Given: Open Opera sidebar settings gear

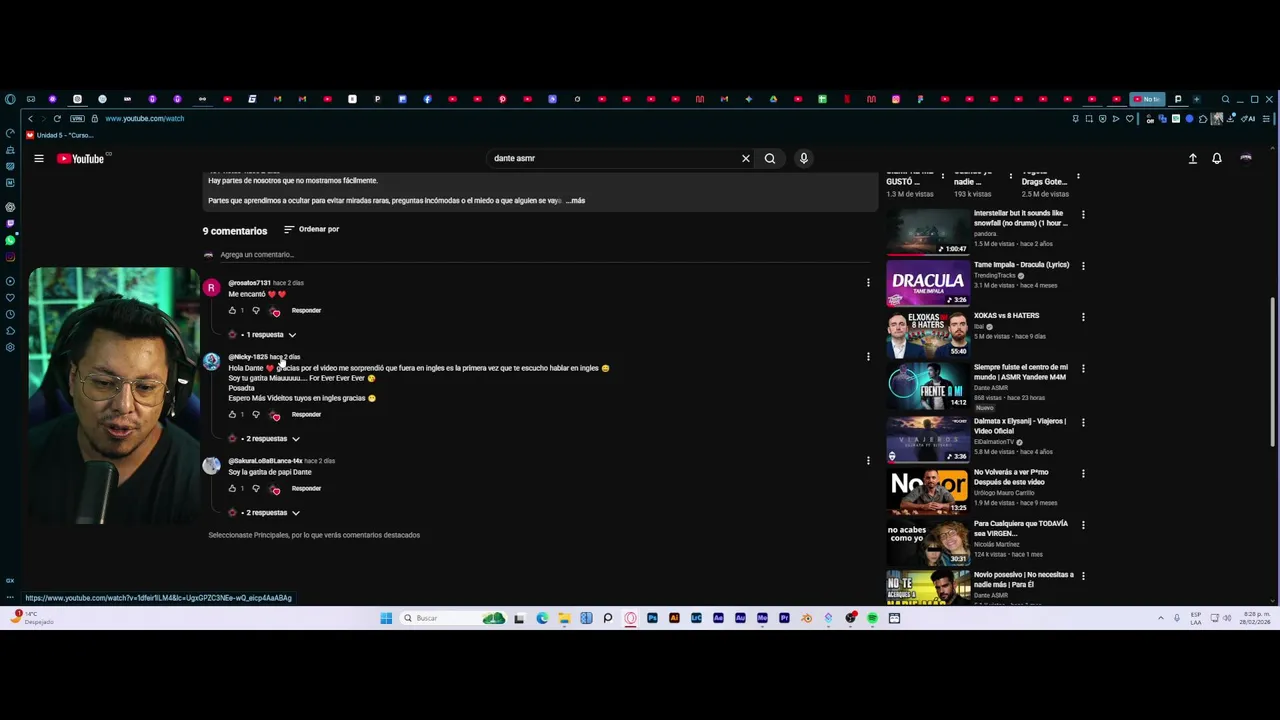Looking at the screenshot, I should tap(10, 347).
